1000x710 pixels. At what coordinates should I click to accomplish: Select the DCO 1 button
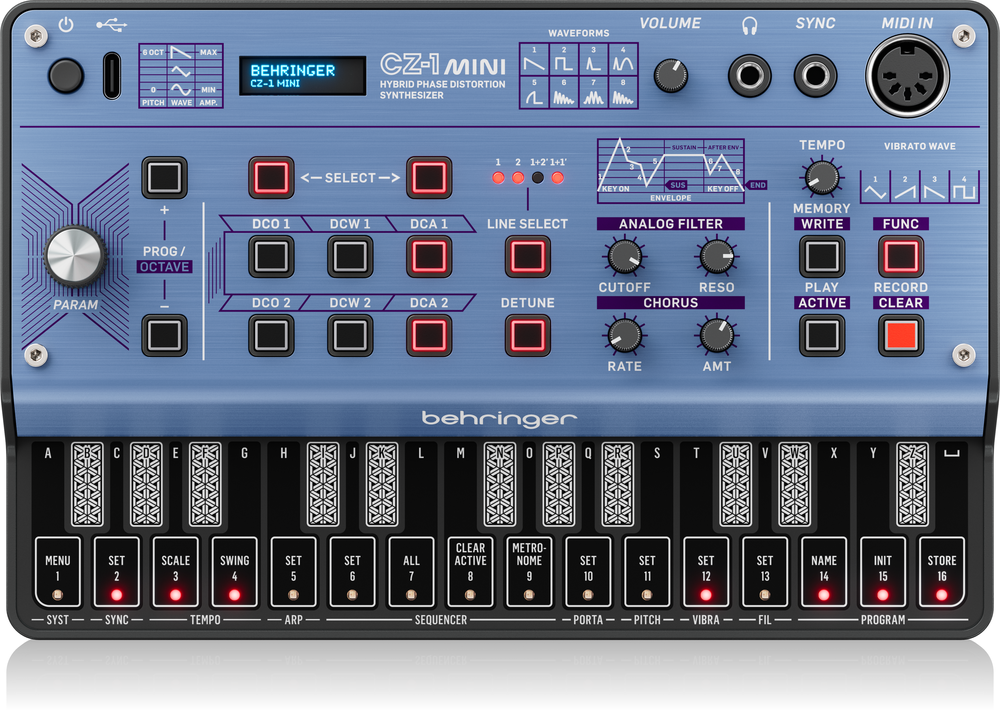coord(269,258)
